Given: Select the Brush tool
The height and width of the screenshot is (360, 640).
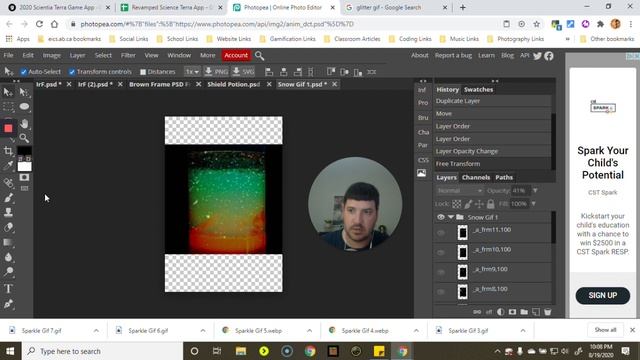Looking at the screenshot, I should click(x=8, y=198).
